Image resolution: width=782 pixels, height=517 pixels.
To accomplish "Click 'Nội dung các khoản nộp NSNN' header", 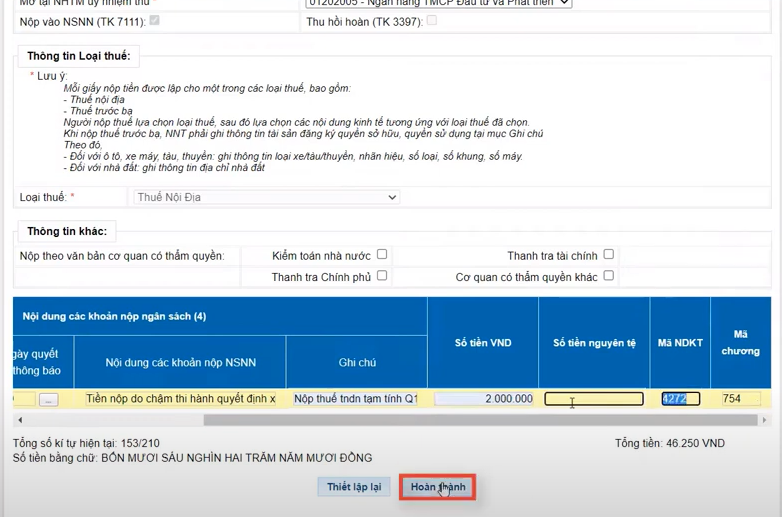I will (181, 362).
